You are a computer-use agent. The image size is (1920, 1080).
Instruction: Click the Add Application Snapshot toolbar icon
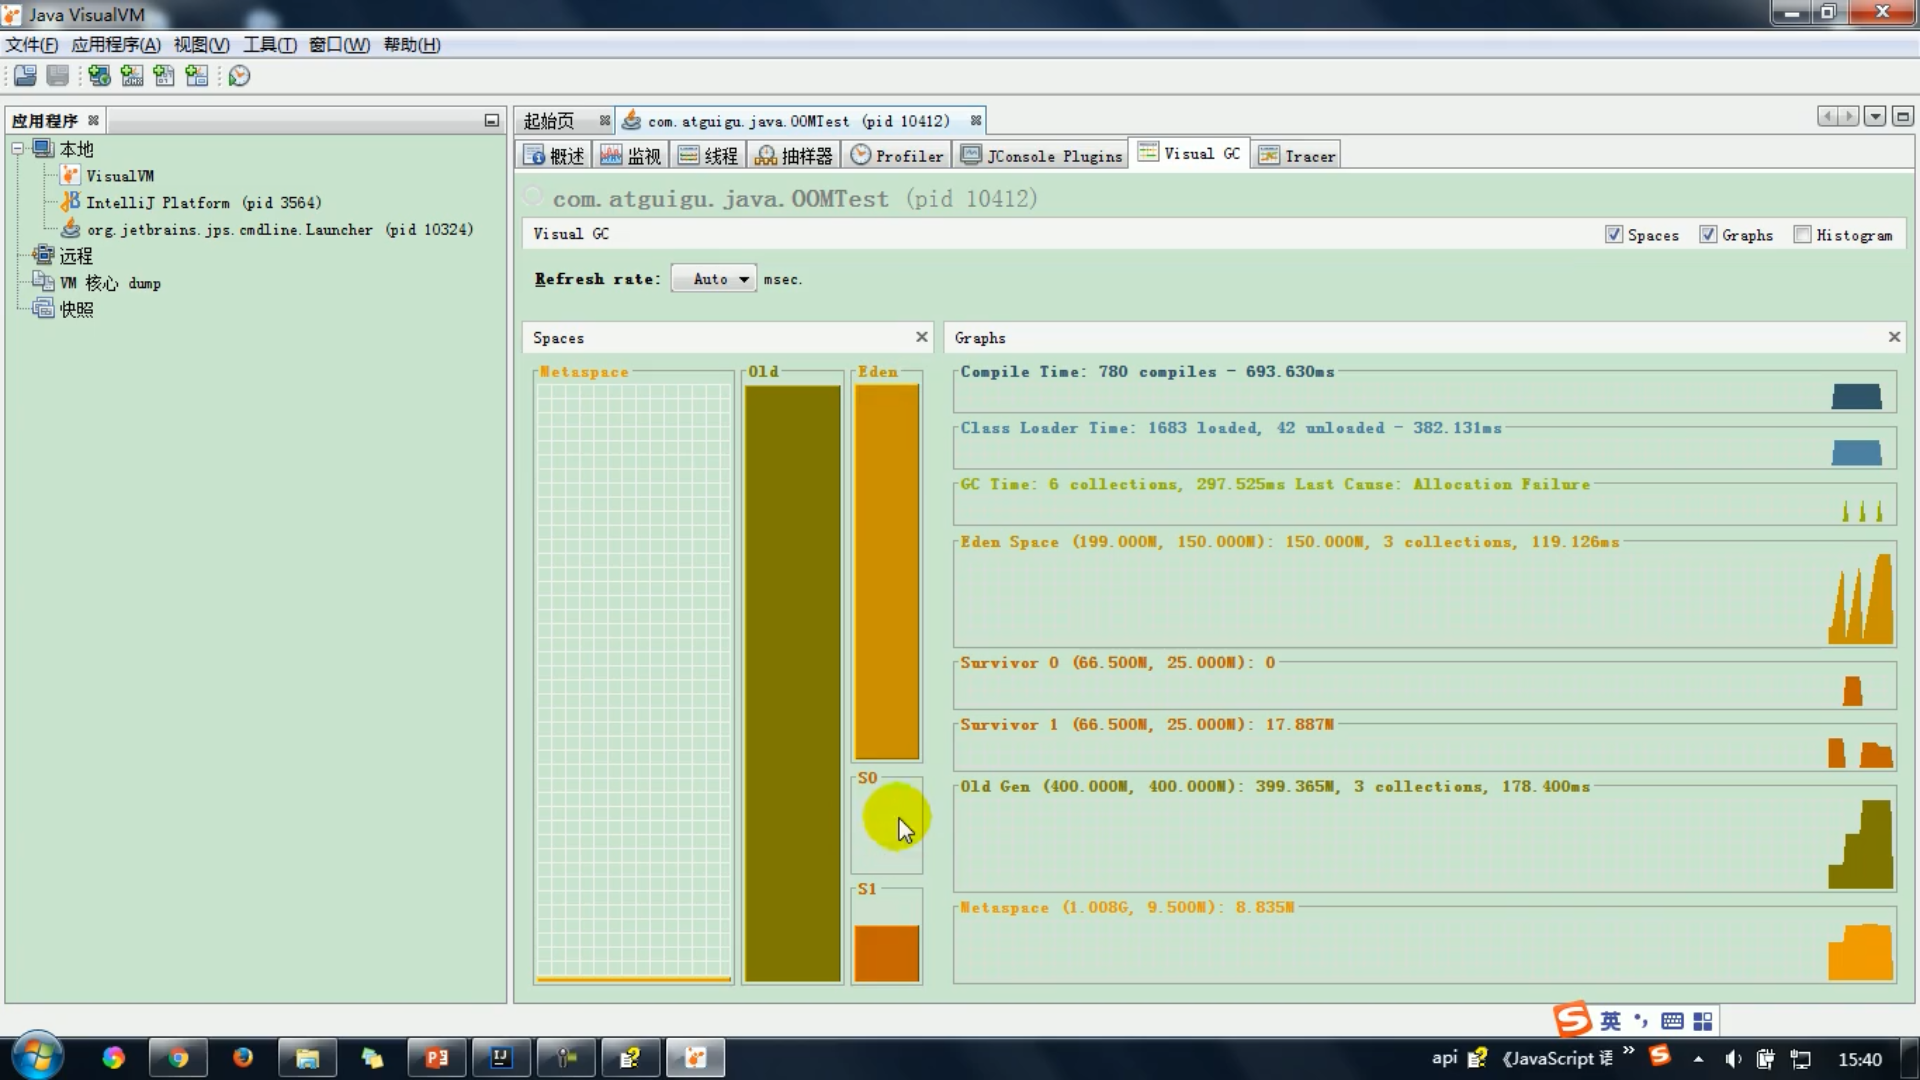coord(197,76)
